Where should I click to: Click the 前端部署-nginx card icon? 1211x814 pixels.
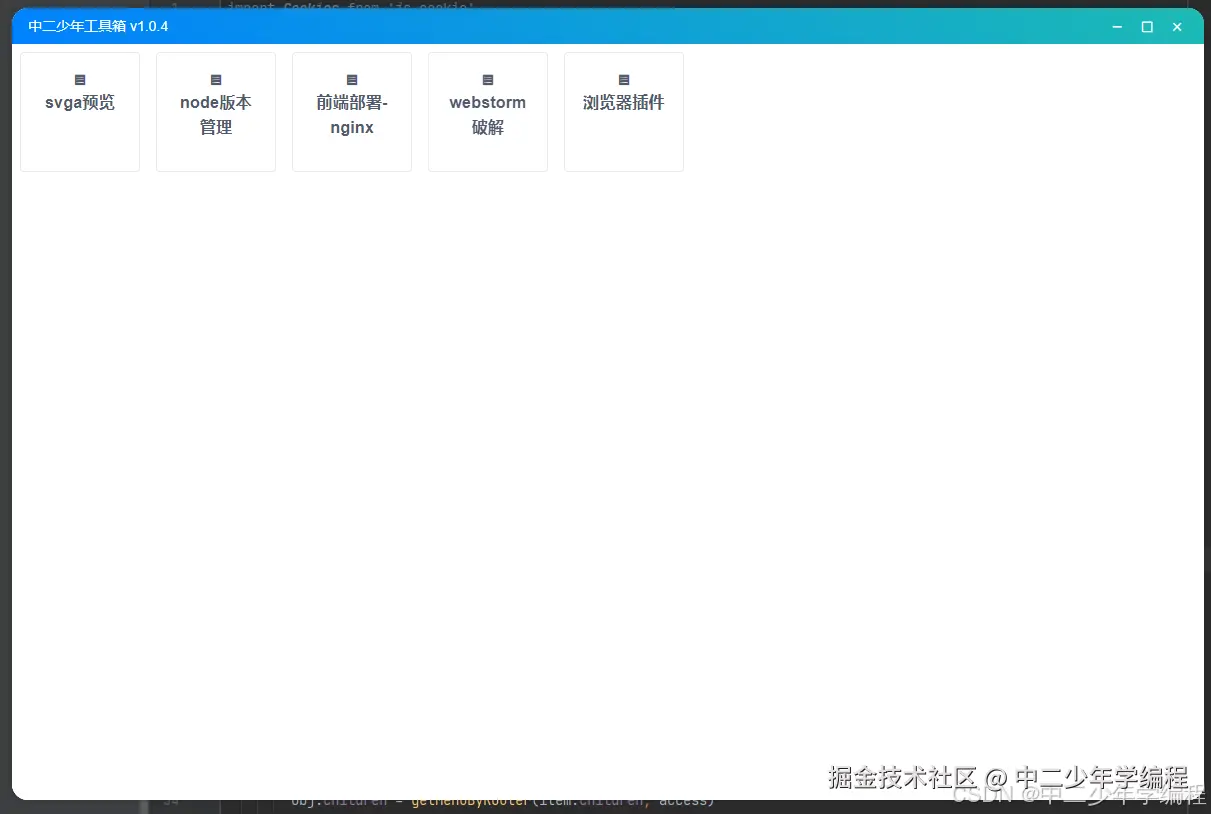[x=351, y=79]
